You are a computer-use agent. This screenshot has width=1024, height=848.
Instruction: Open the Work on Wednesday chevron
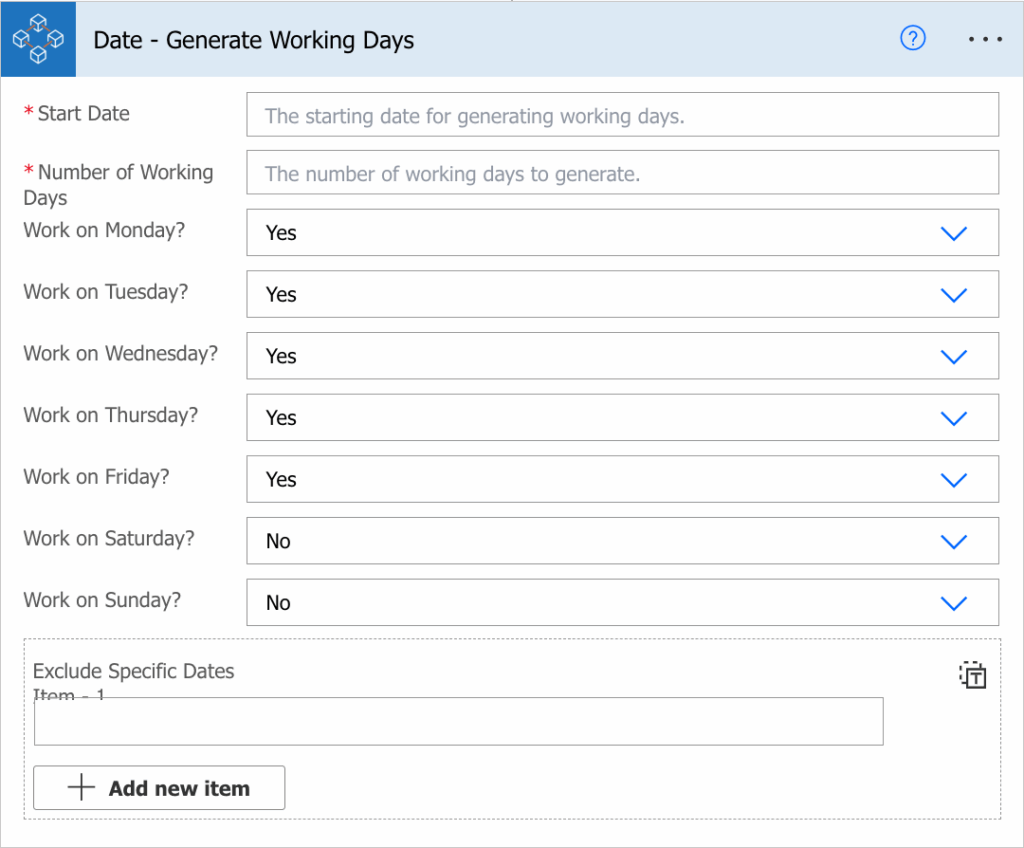click(953, 357)
